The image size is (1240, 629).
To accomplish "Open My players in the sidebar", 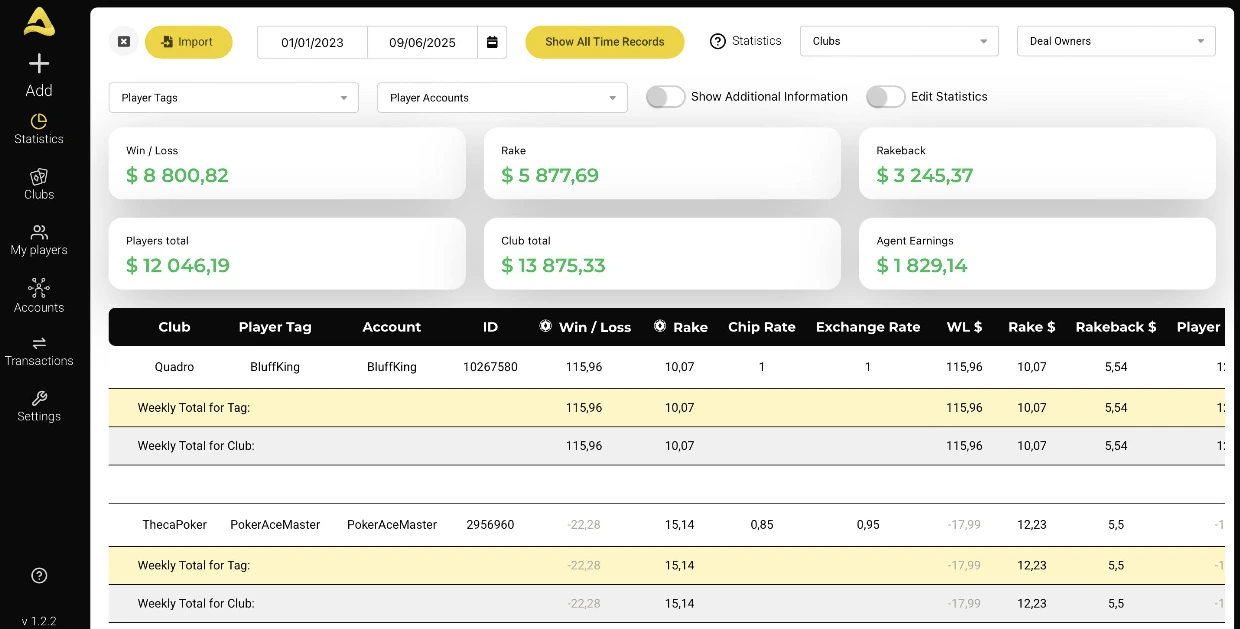I will pyautogui.click(x=39, y=240).
